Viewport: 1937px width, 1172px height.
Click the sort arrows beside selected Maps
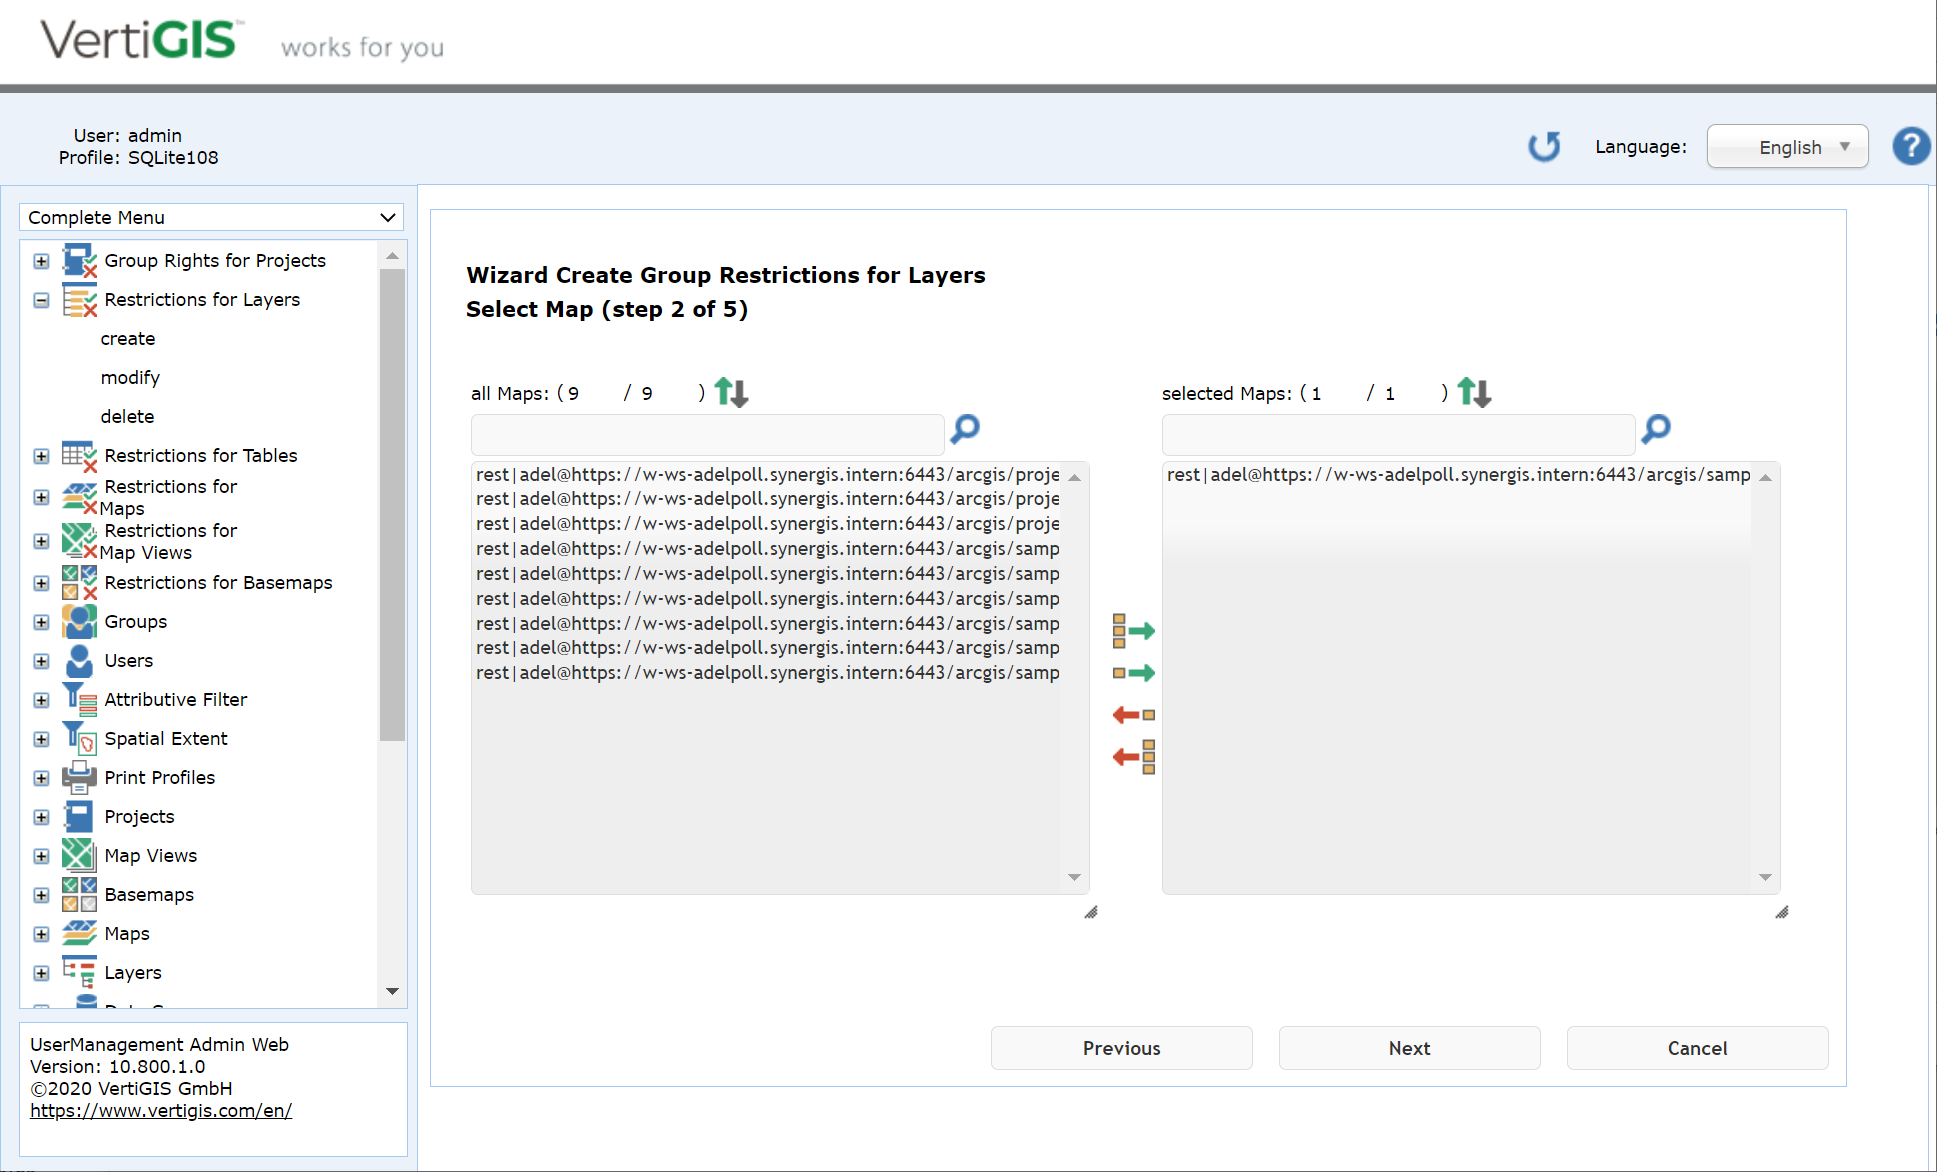[1474, 392]
